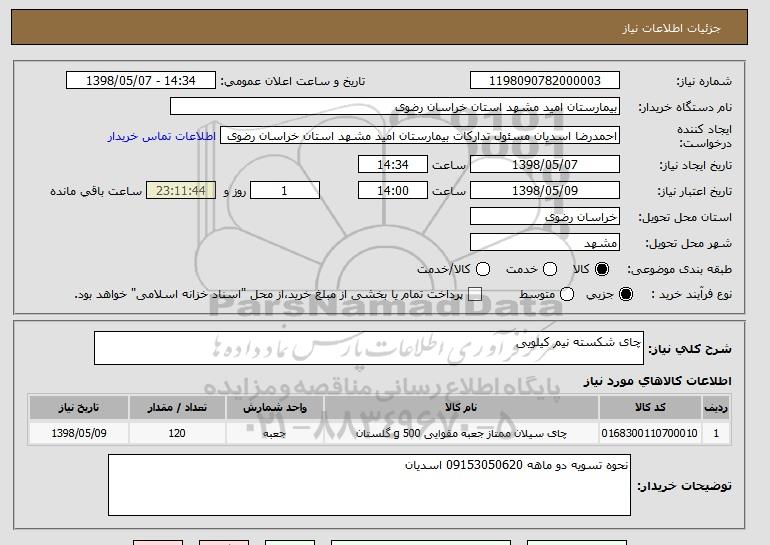Choose the متوسط purchase type radio

(567, 294)
